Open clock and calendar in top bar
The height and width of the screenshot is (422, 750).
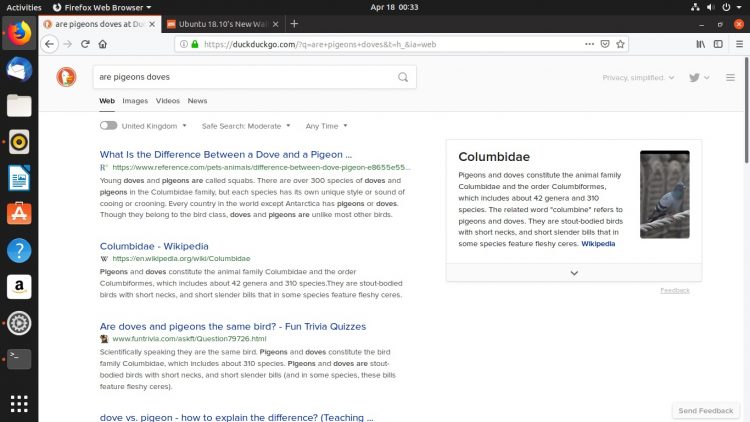click(394, 7)
